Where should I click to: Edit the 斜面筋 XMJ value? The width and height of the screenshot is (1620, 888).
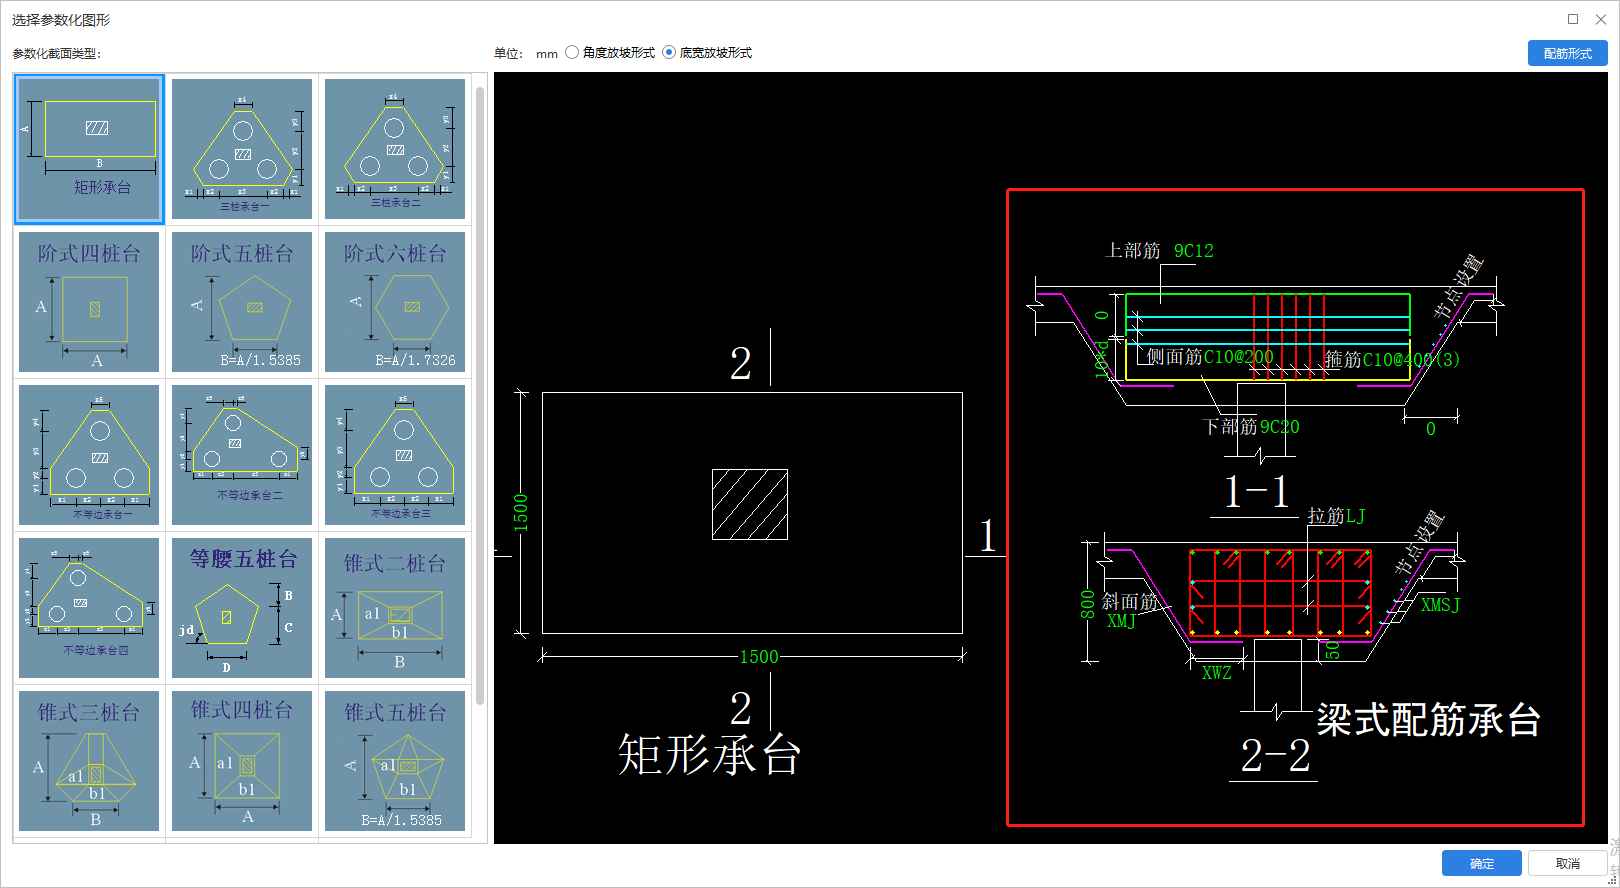click(x=1121, y=621)
